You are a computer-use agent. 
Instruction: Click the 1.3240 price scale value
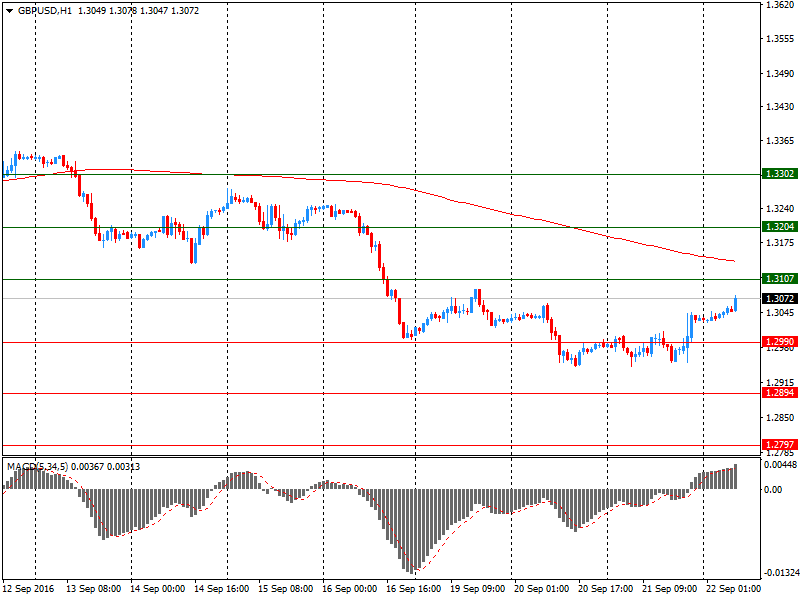click(780, 209)
